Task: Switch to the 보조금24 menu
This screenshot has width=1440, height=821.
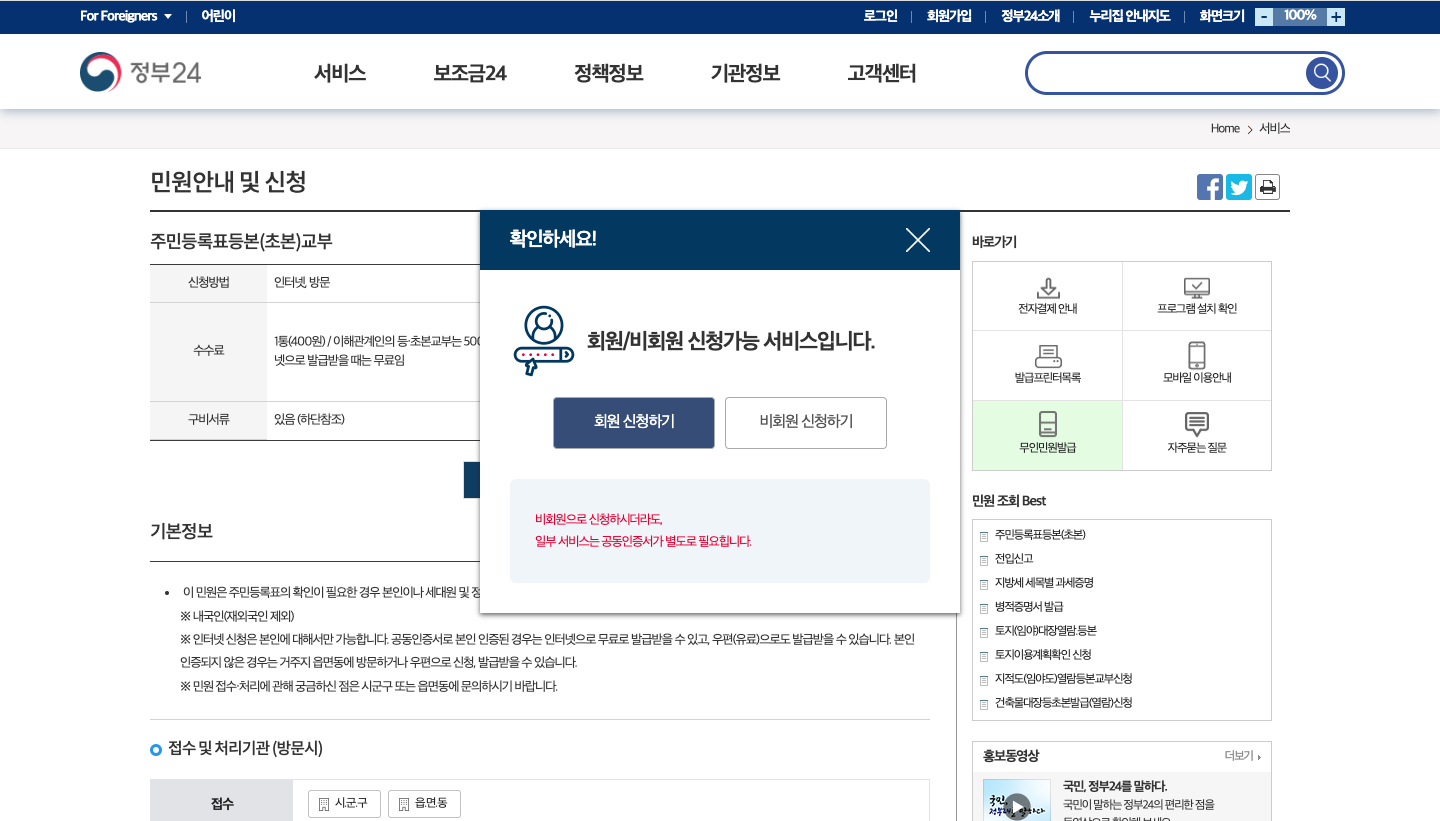Action: coord(470,73)
